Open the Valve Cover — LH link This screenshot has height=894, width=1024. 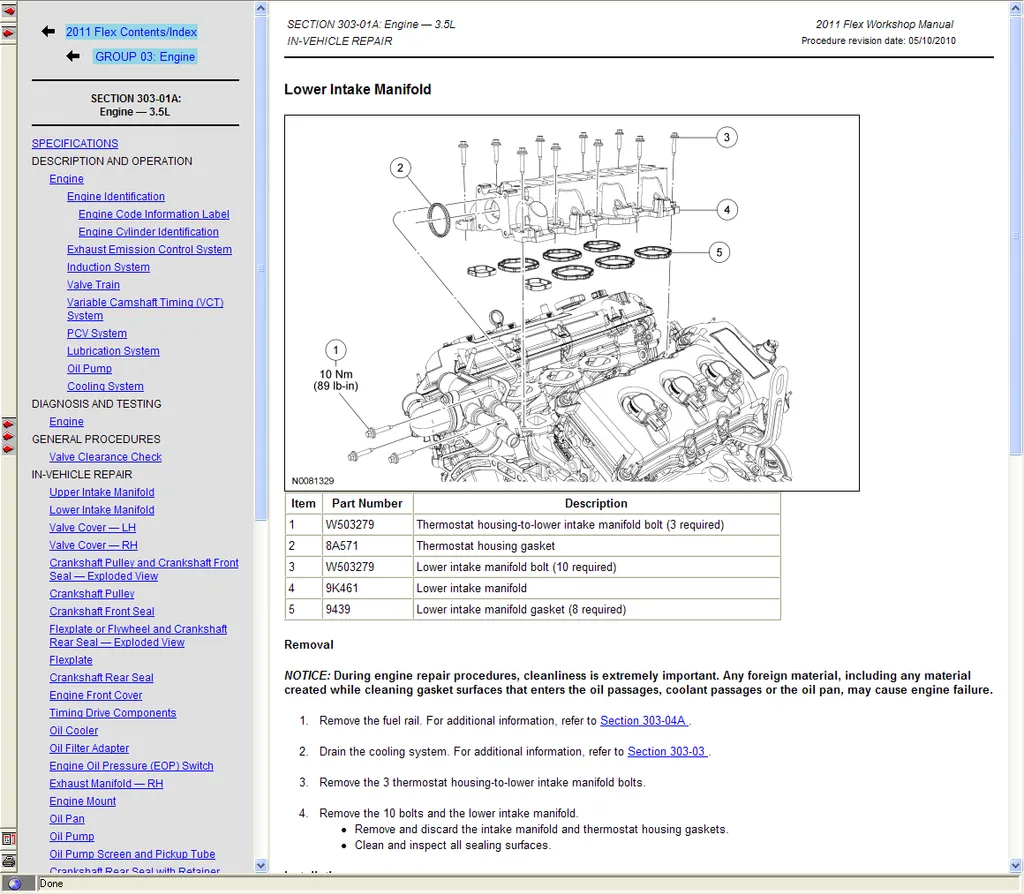point(93,527)
